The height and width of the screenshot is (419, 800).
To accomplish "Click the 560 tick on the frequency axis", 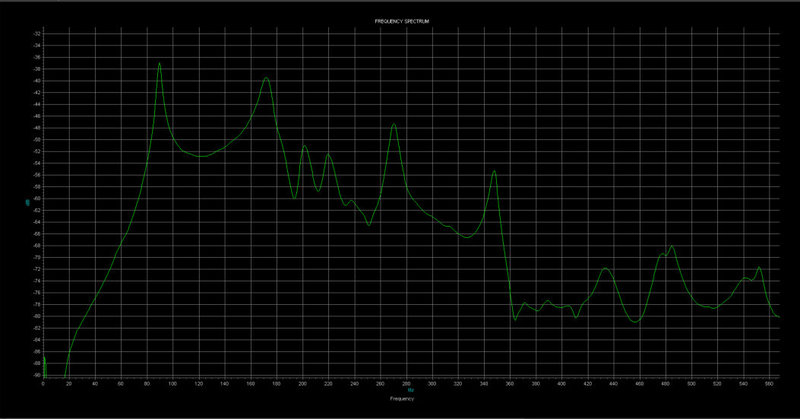I will coord(769,384).
